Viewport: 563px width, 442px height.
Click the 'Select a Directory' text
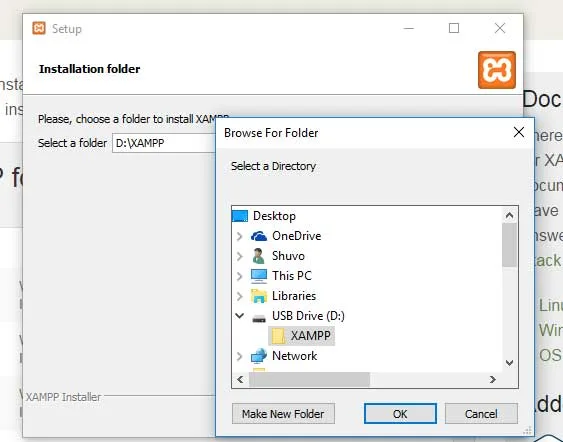[x=274, y=166]
